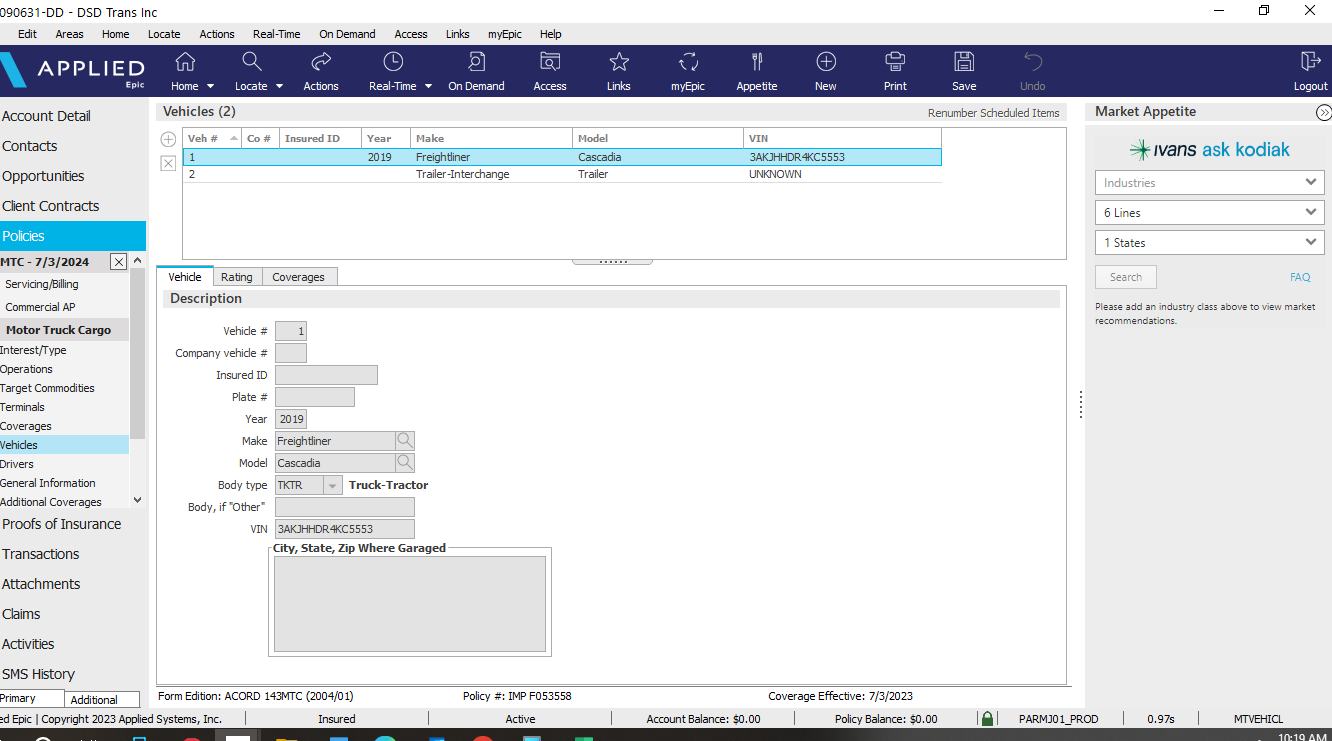Click the Links star icon
Viewport: 1332px width, 741px height.
click(x=619, y=62)
